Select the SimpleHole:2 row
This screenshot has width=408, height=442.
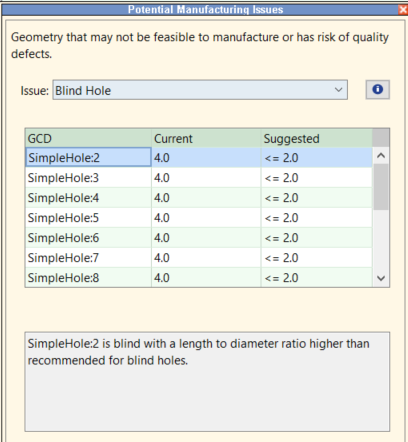click(x=199, y=157)
